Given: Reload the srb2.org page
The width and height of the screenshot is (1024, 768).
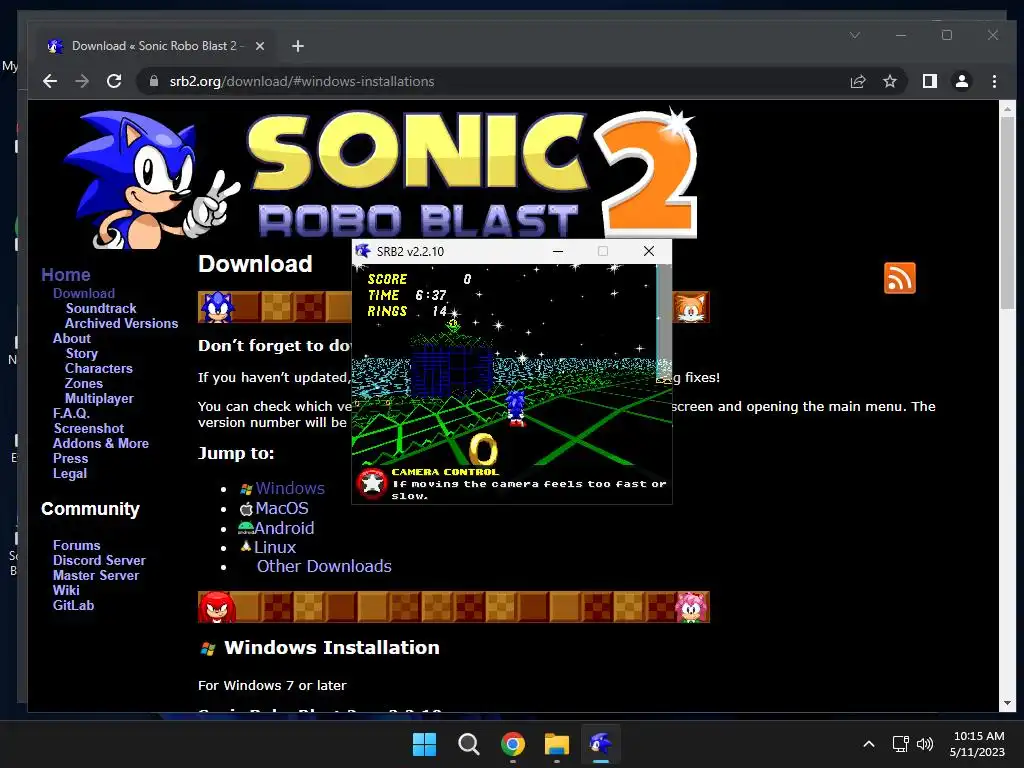Looking at the screenshot, I should 114,81.
